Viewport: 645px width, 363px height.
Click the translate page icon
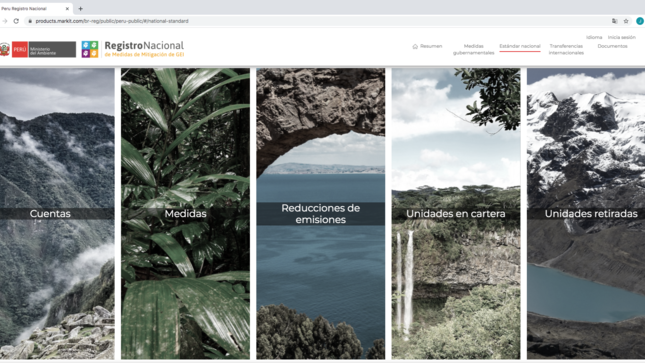click(615, 21)
